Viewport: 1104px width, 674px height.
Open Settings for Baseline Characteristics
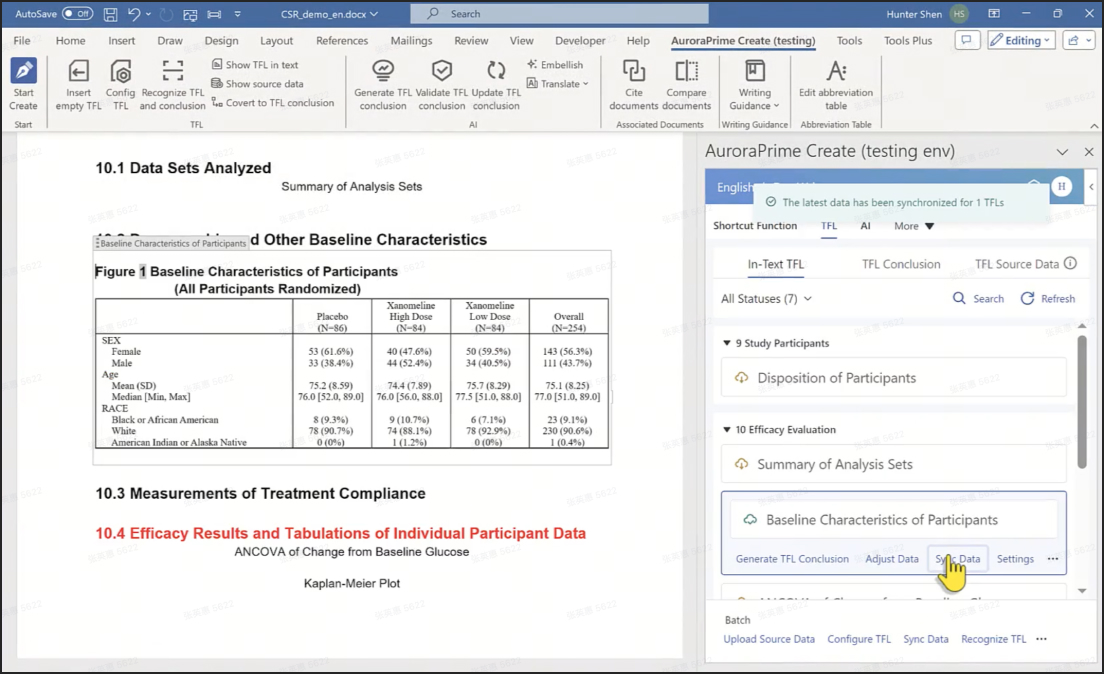pyautogui.click(x=1015, y=558)
